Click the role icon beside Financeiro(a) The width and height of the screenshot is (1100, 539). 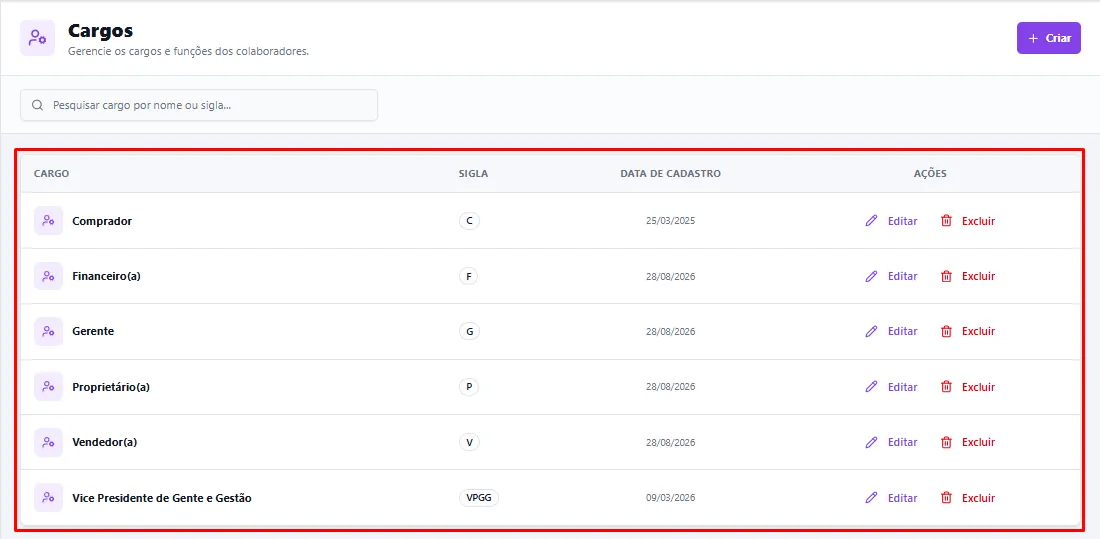click(x=48, y=276)
